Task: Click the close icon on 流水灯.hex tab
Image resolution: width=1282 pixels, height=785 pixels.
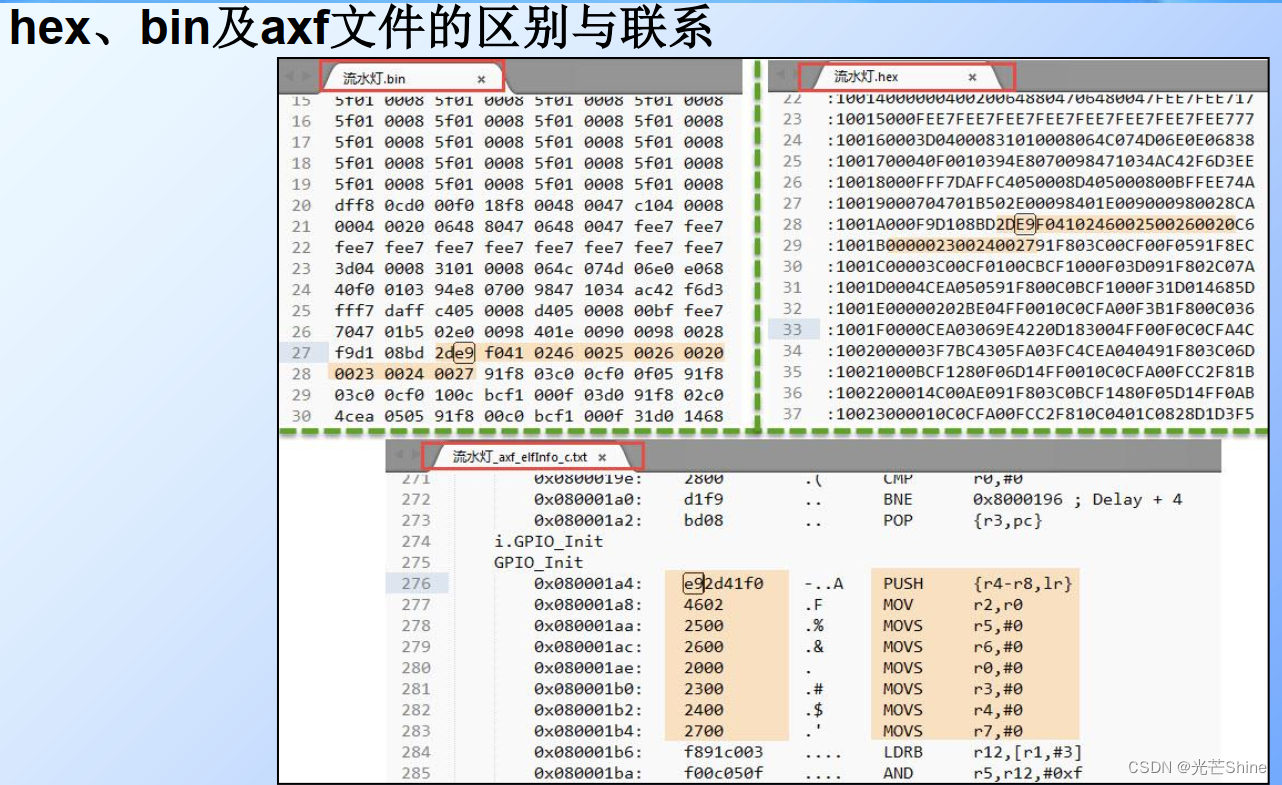Action: point(972,77)
